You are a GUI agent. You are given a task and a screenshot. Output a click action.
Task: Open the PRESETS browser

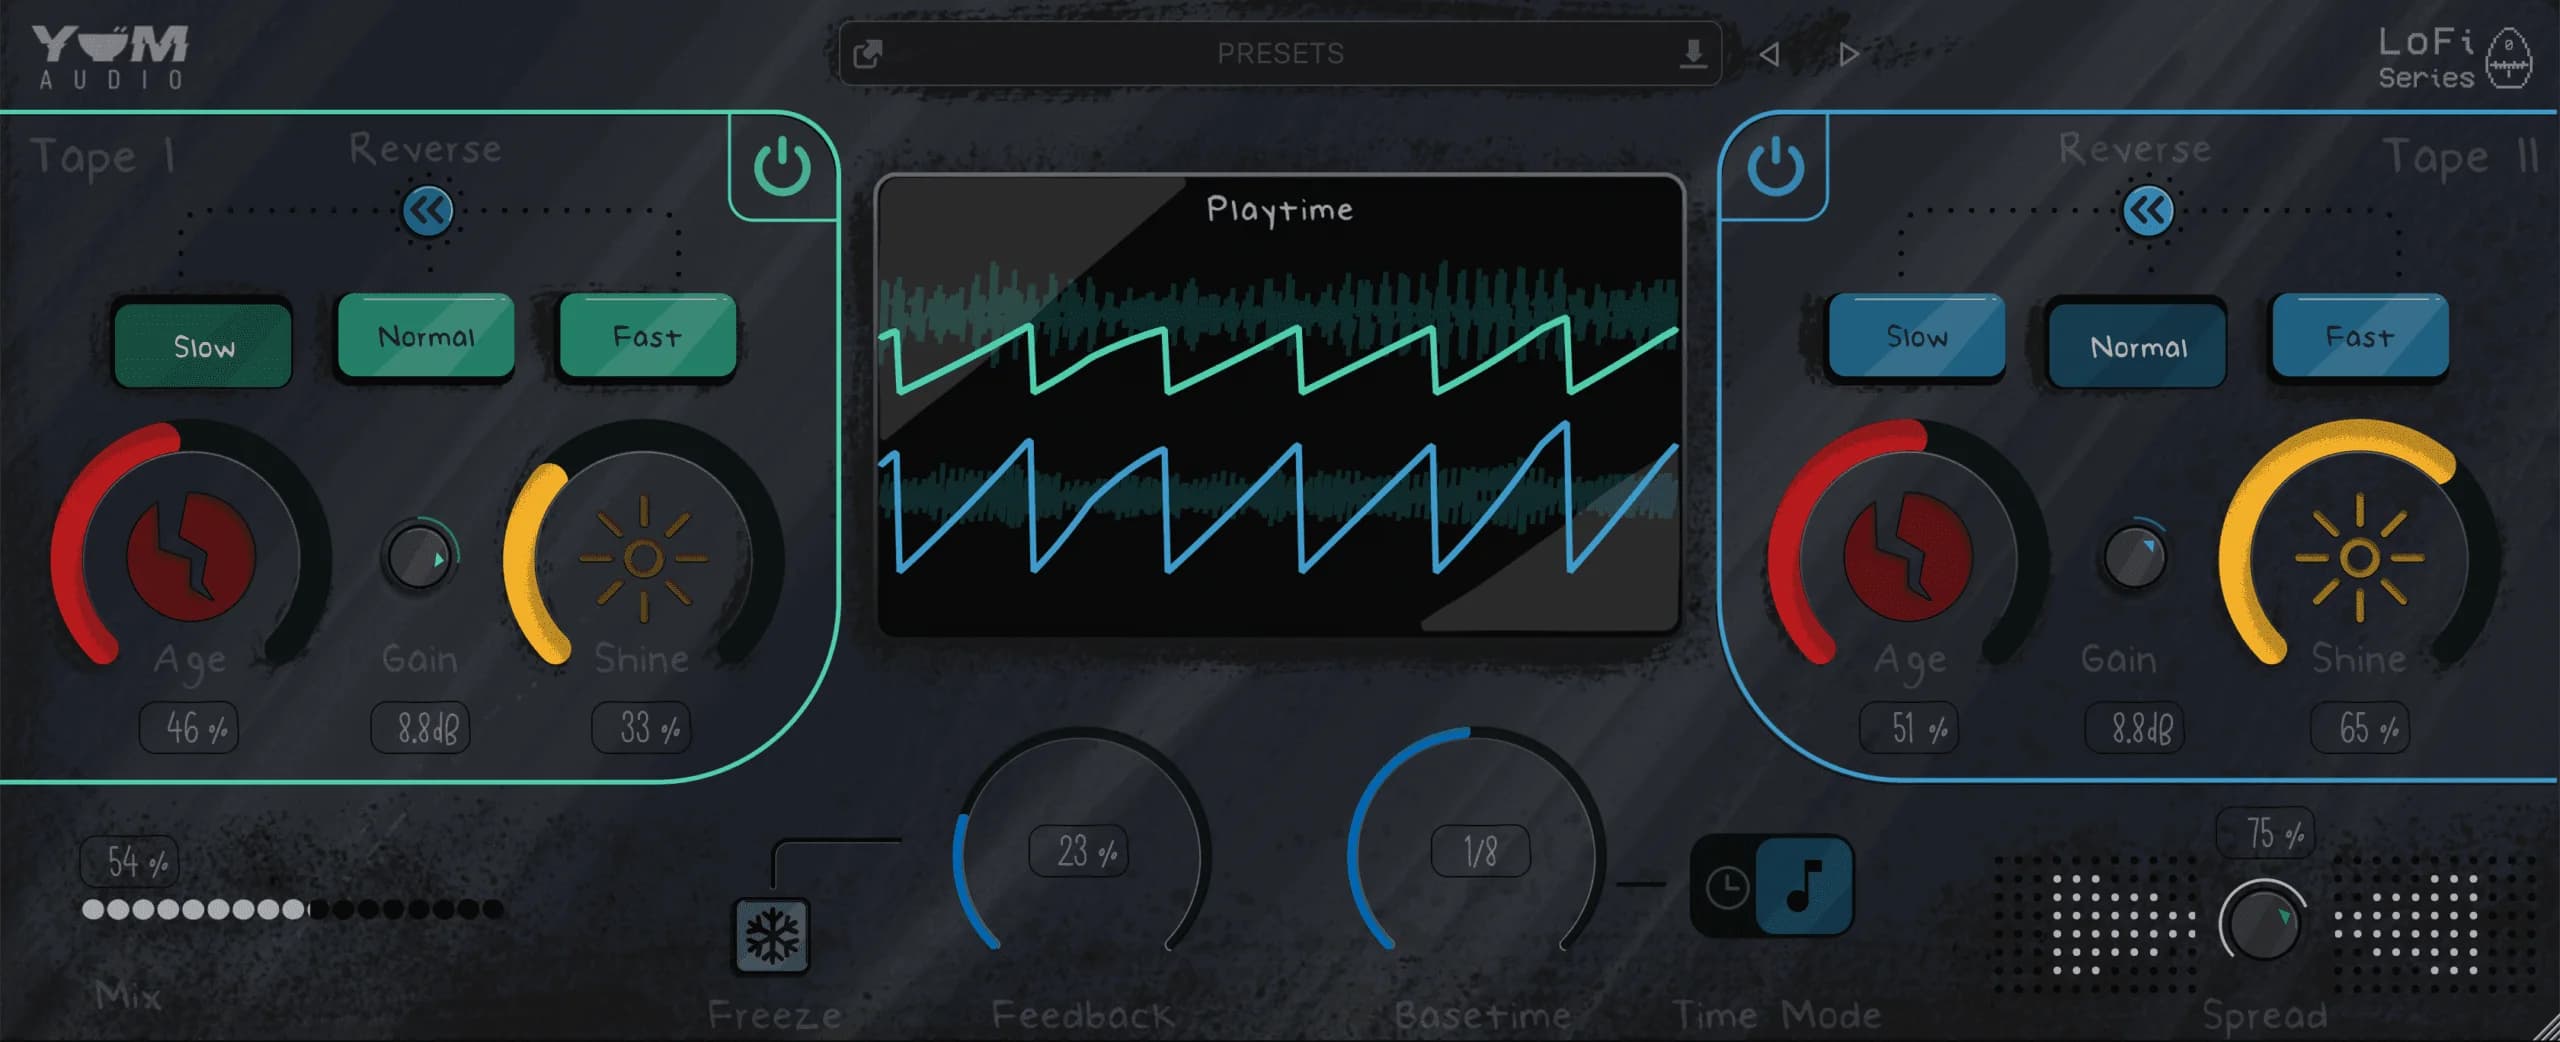pyautogui.click(x=1280, y=53)
